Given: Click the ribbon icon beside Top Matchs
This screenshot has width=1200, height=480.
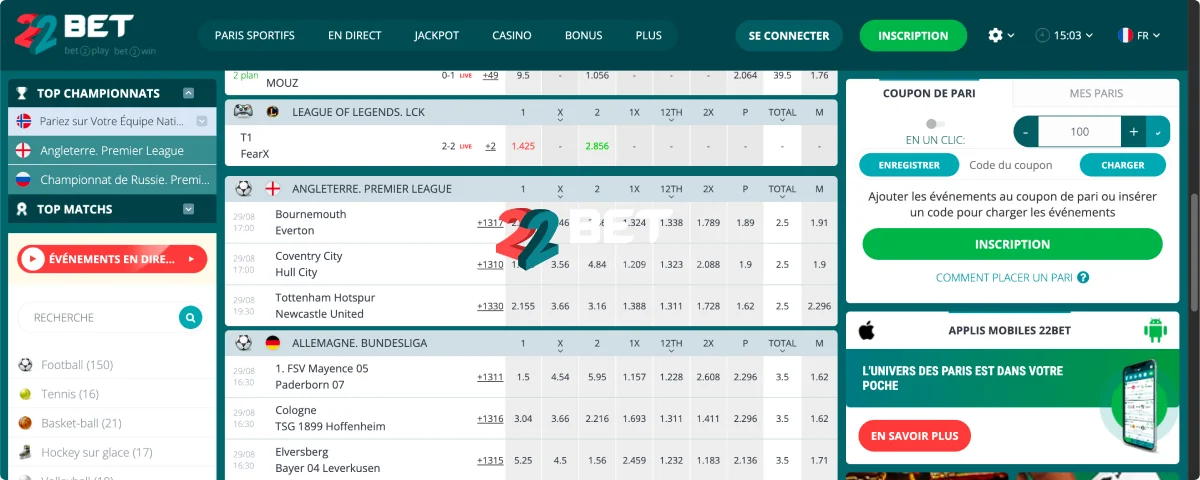Looking at the screenshot, I should [x=24, y=209].
